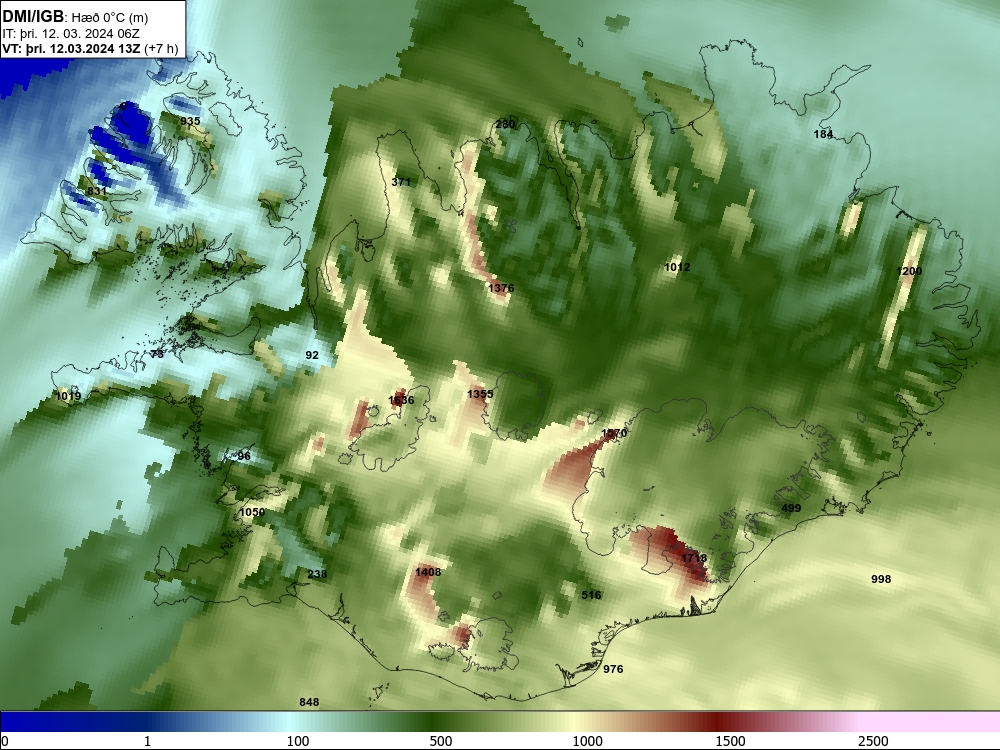Viewport: 1000px width, 750px height.
Task: Click the 371 map label
Action: tap(401, 182)
